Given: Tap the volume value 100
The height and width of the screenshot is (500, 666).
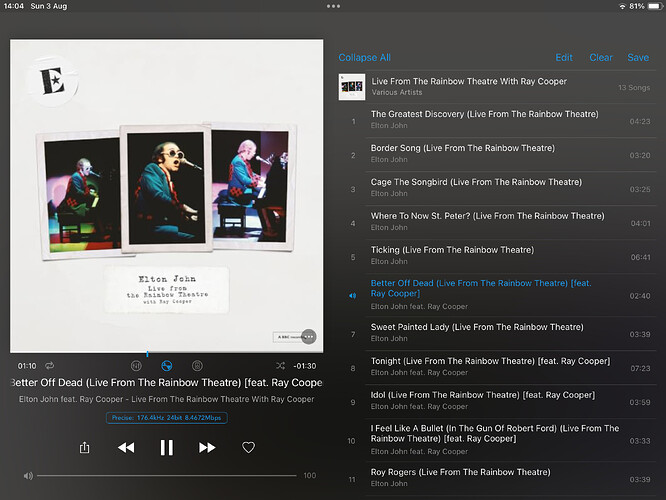Looking at the screenshot, I should pos(310,476).
